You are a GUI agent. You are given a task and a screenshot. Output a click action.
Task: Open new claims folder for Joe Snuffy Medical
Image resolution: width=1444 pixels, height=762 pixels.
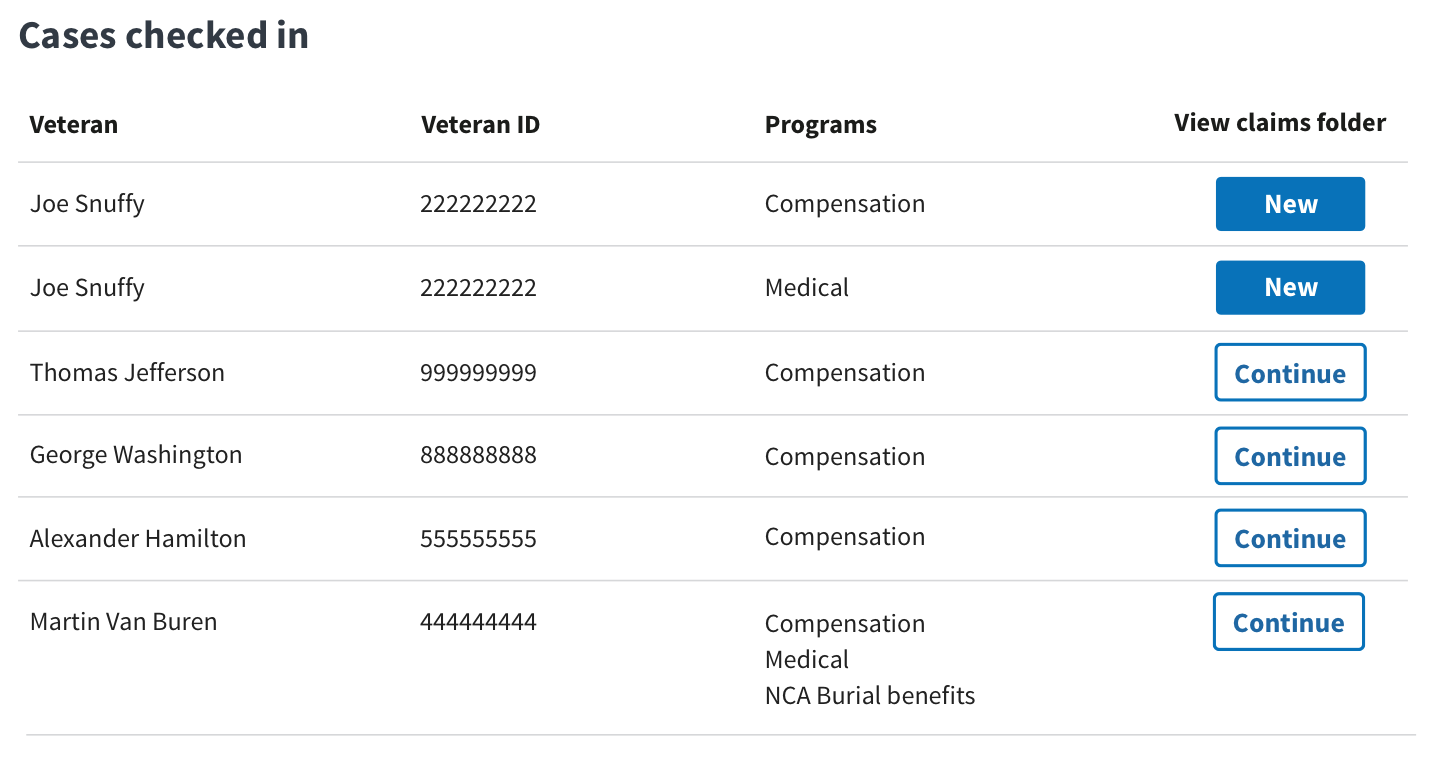[x=1290, y=288]
